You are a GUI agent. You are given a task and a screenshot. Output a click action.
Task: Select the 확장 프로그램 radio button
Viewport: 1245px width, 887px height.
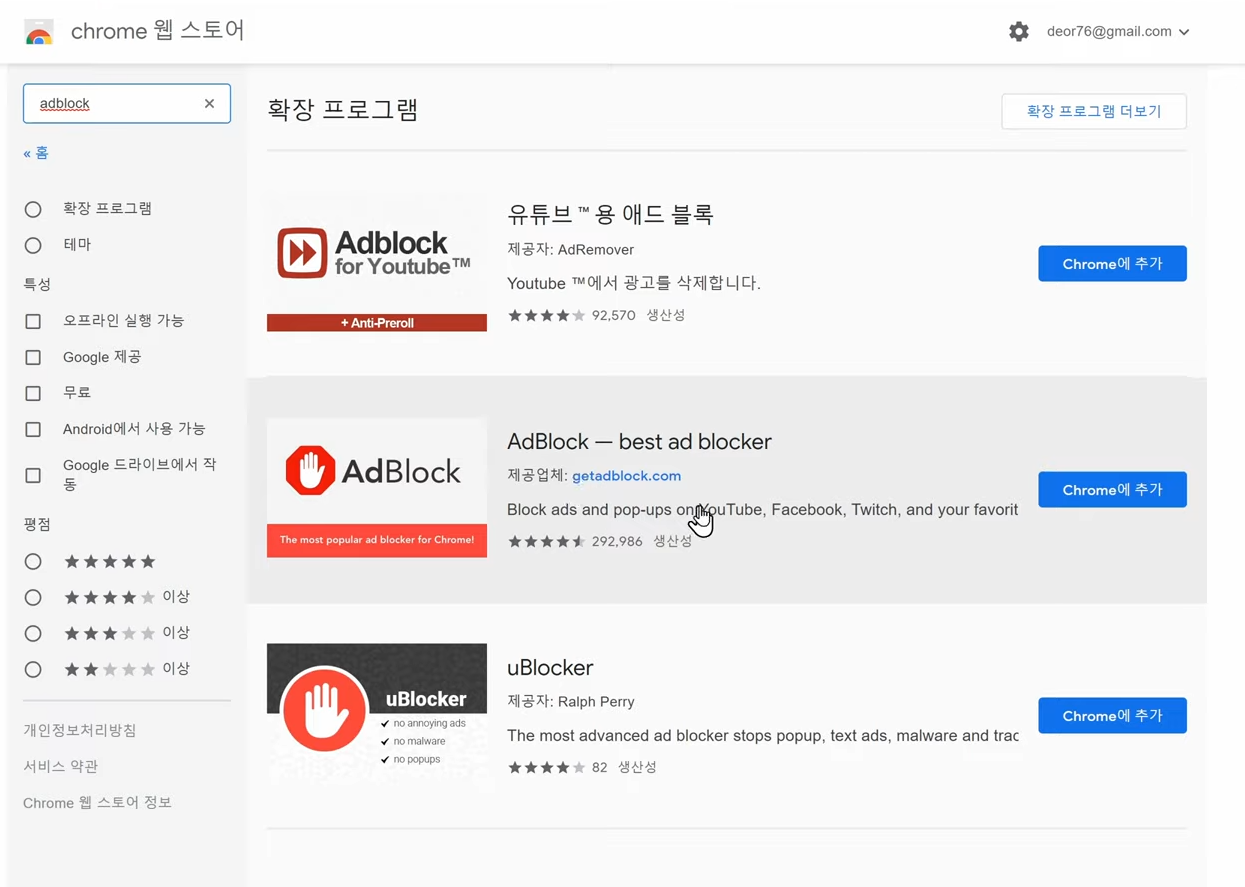pos(33,209)
